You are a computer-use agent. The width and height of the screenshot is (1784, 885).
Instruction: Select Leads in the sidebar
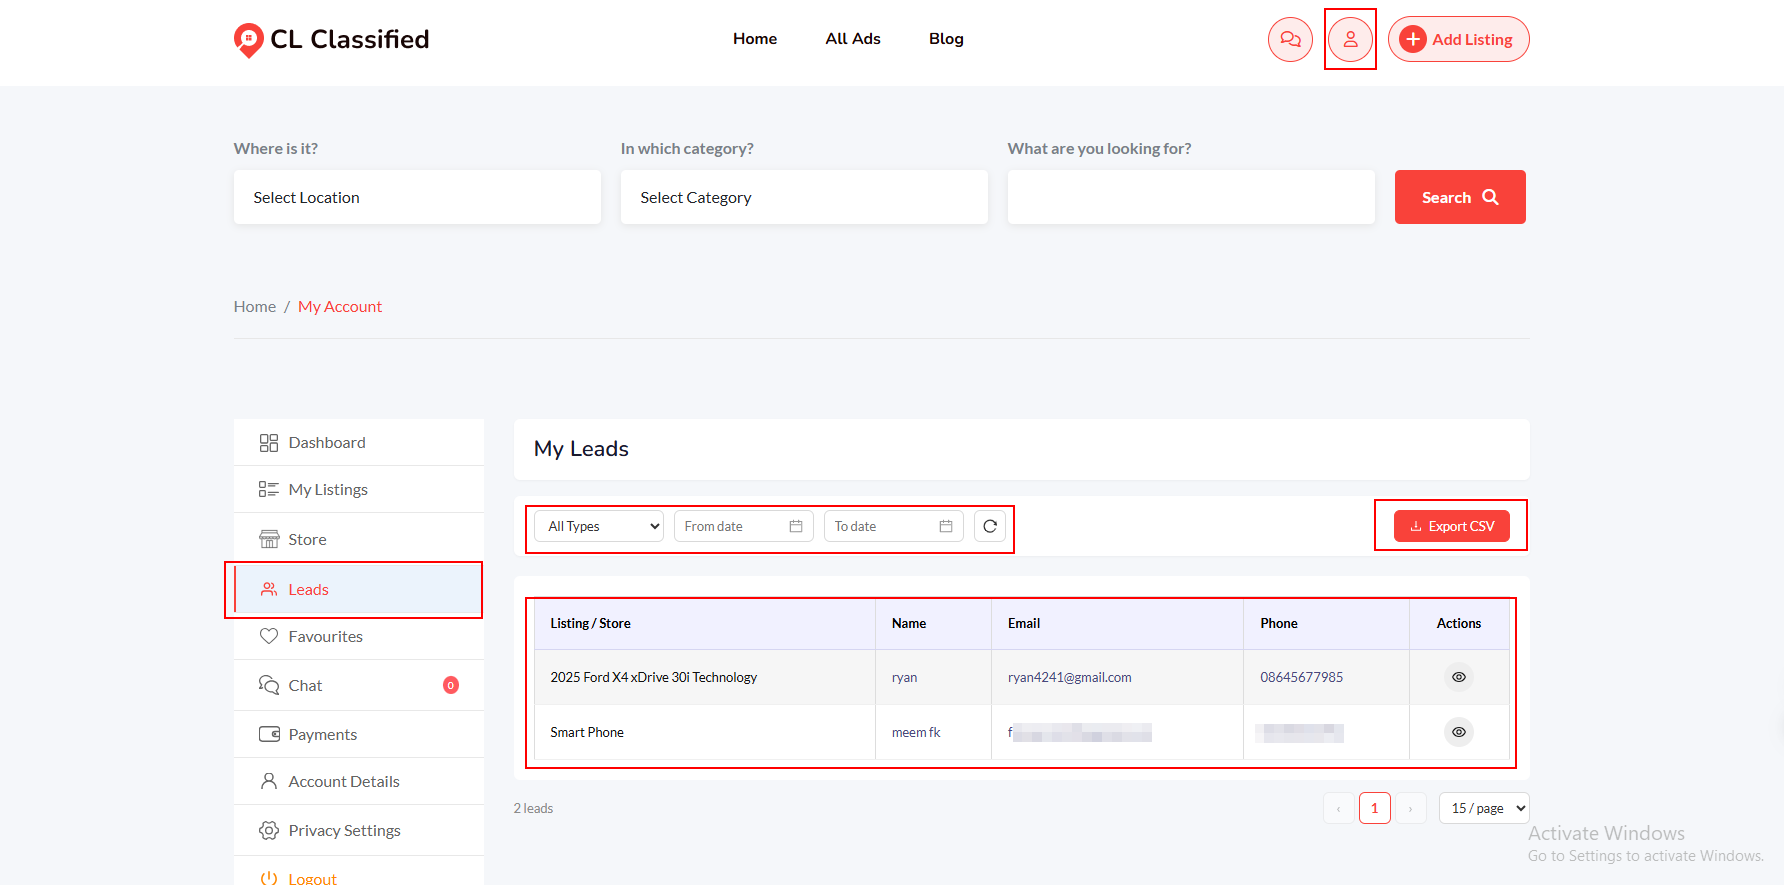point(359,589)
